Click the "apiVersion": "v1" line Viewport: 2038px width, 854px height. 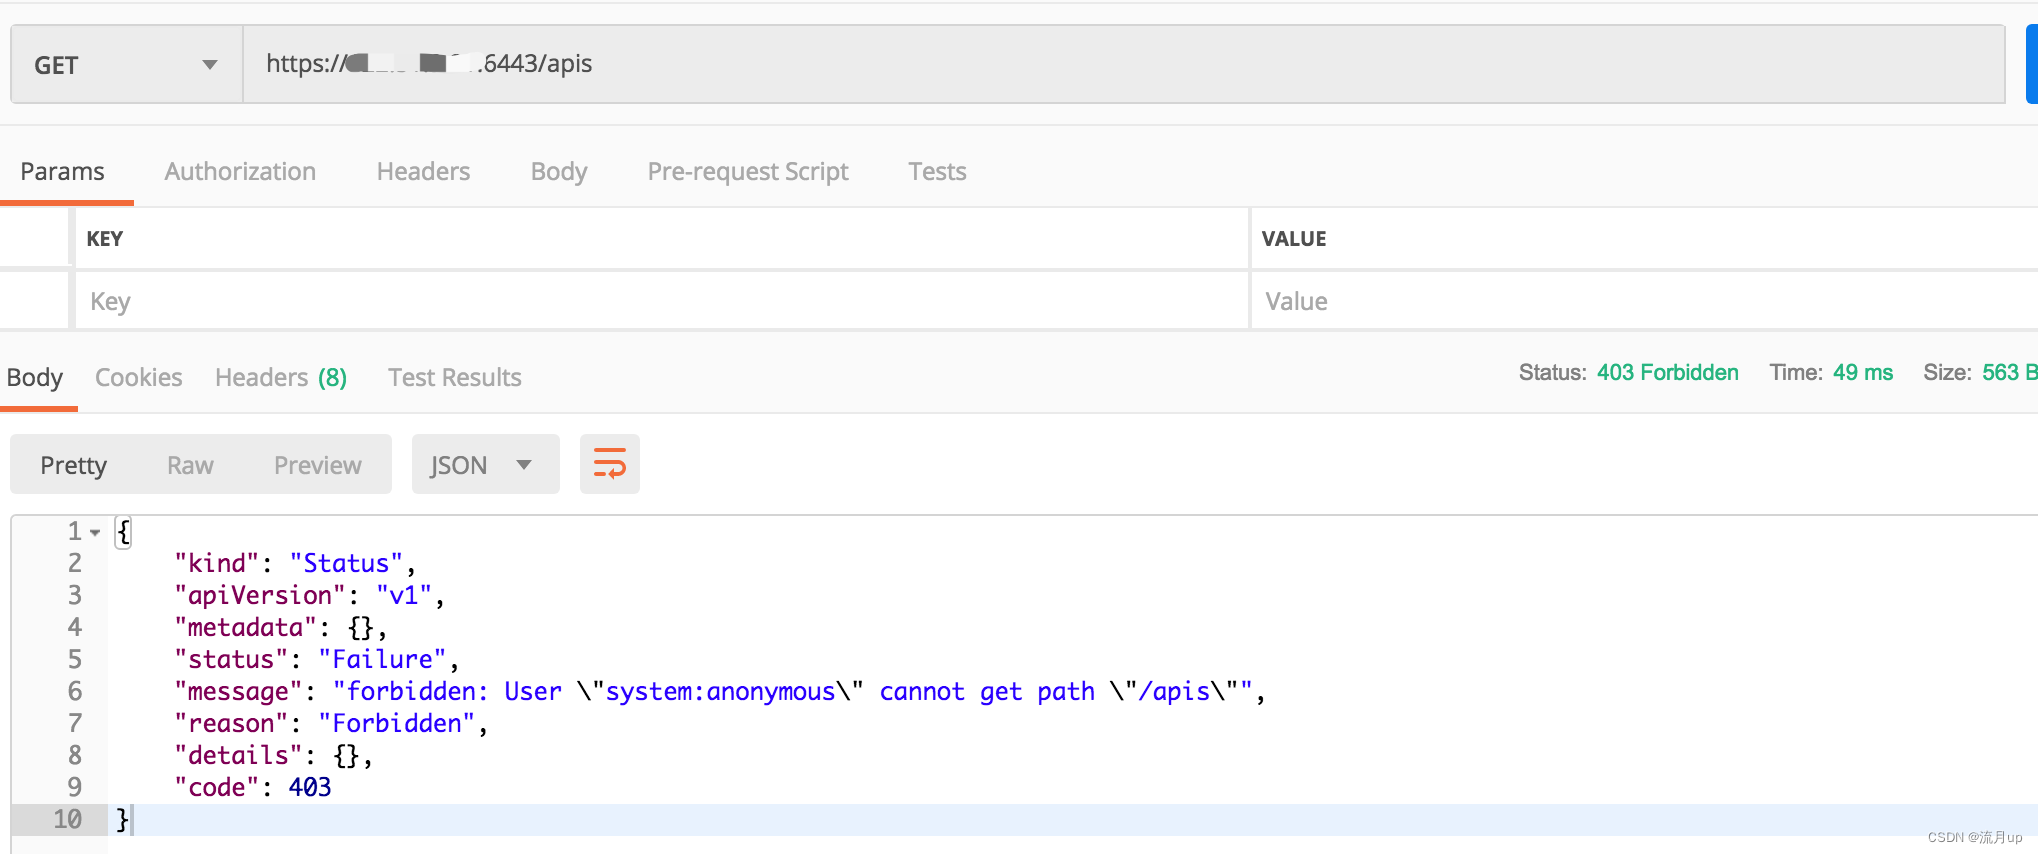pyautogui.click(x=309, y=596)
